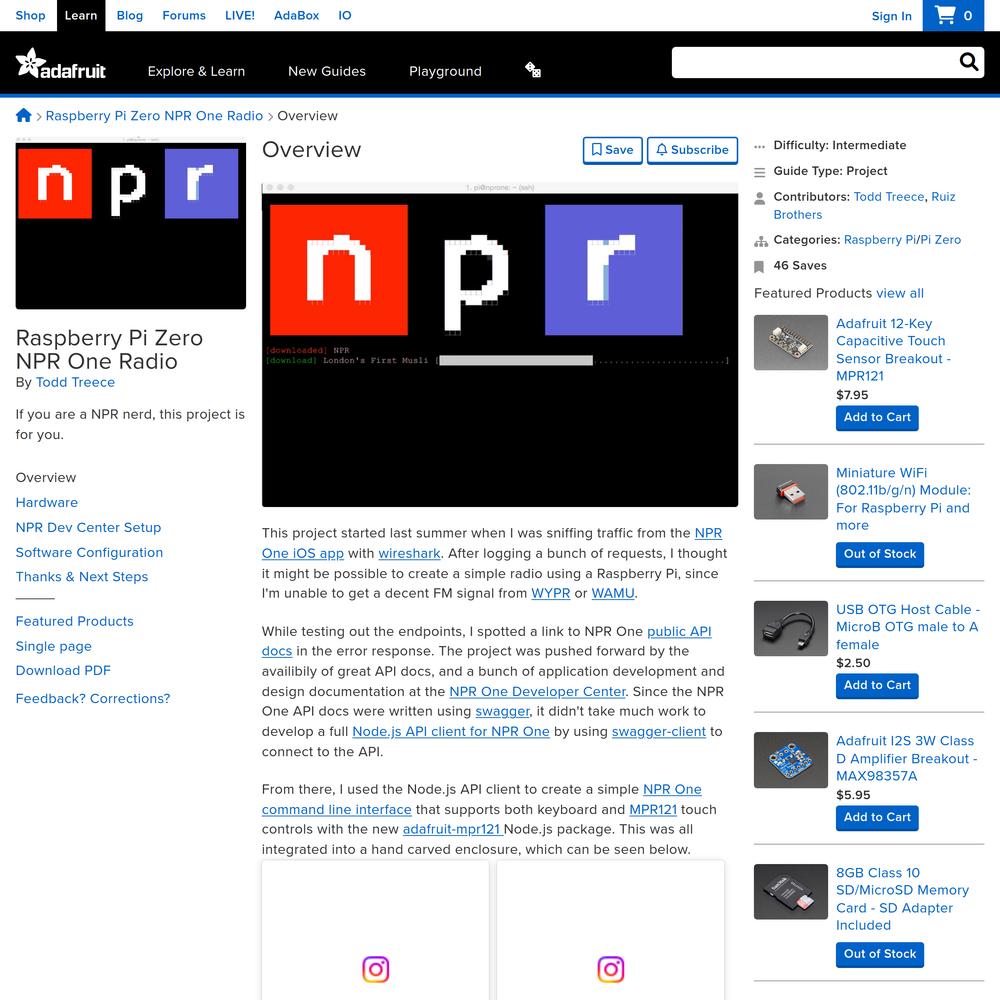Image resolution: width=1000 pixels, height=1000 pixels.
Task: Open the Forums tab
Action: [184, 15]
